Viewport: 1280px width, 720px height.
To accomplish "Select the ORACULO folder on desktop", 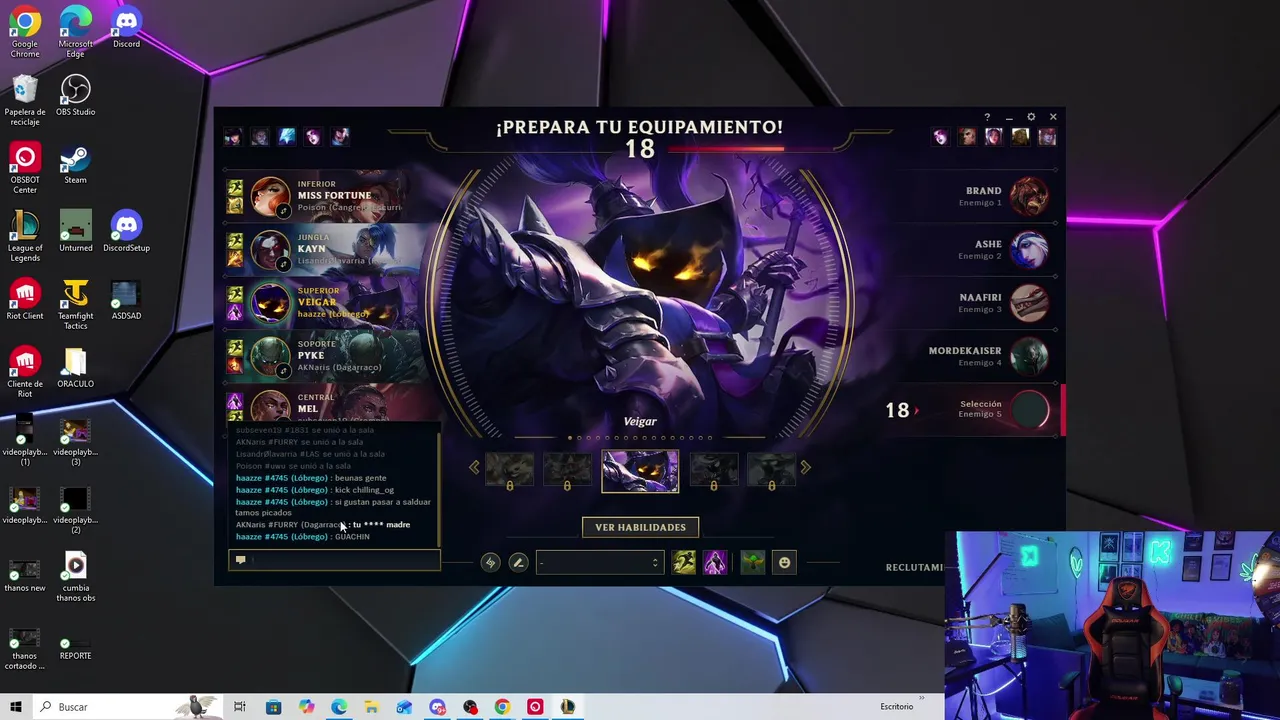I will point(75,368).
